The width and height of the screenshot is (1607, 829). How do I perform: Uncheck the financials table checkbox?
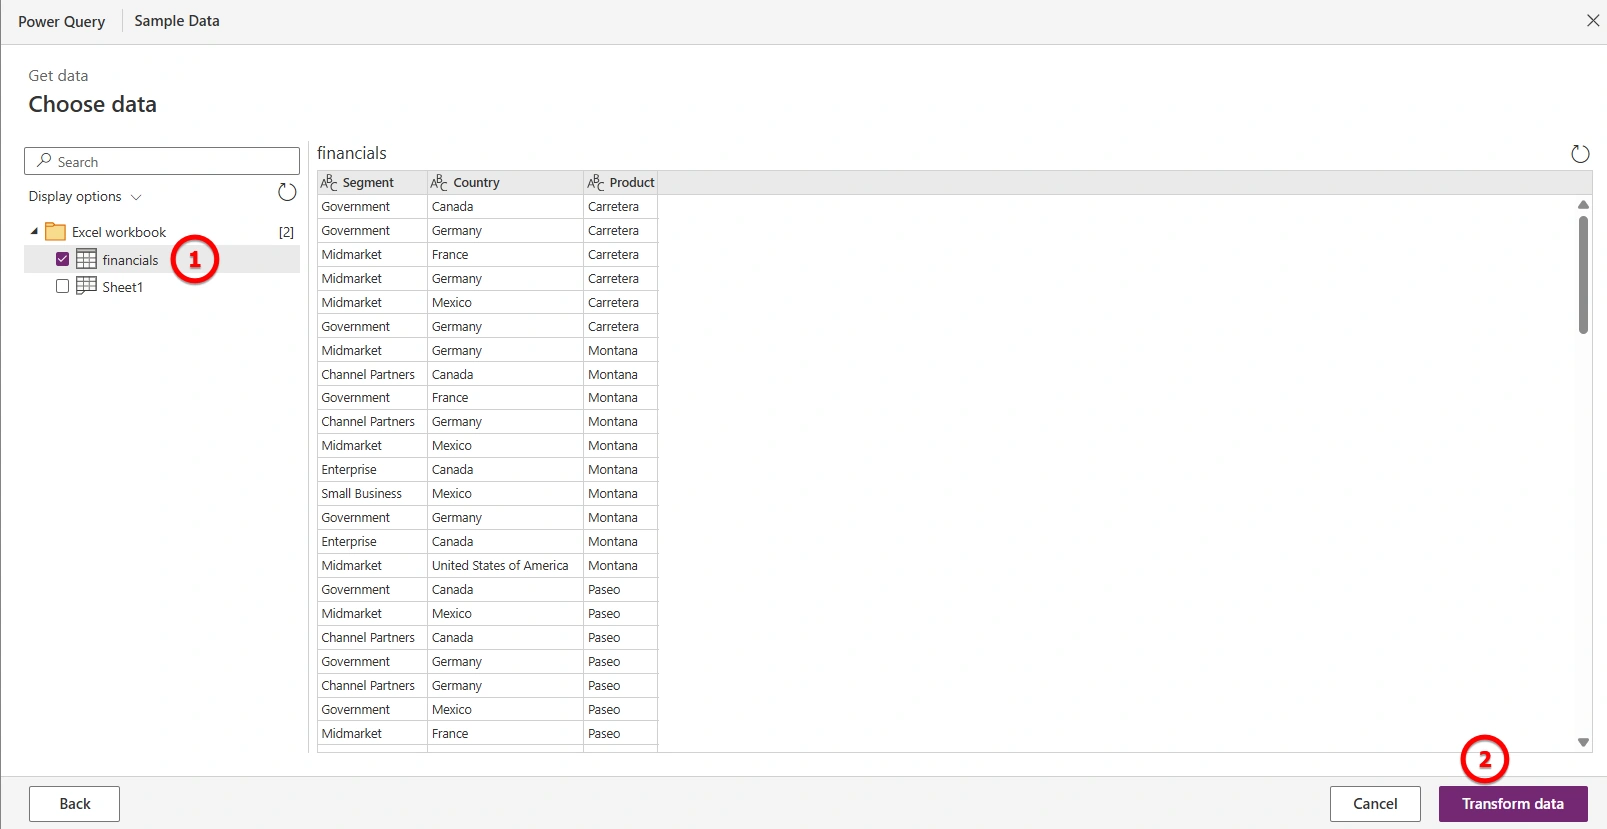click(x=63, y=259)
